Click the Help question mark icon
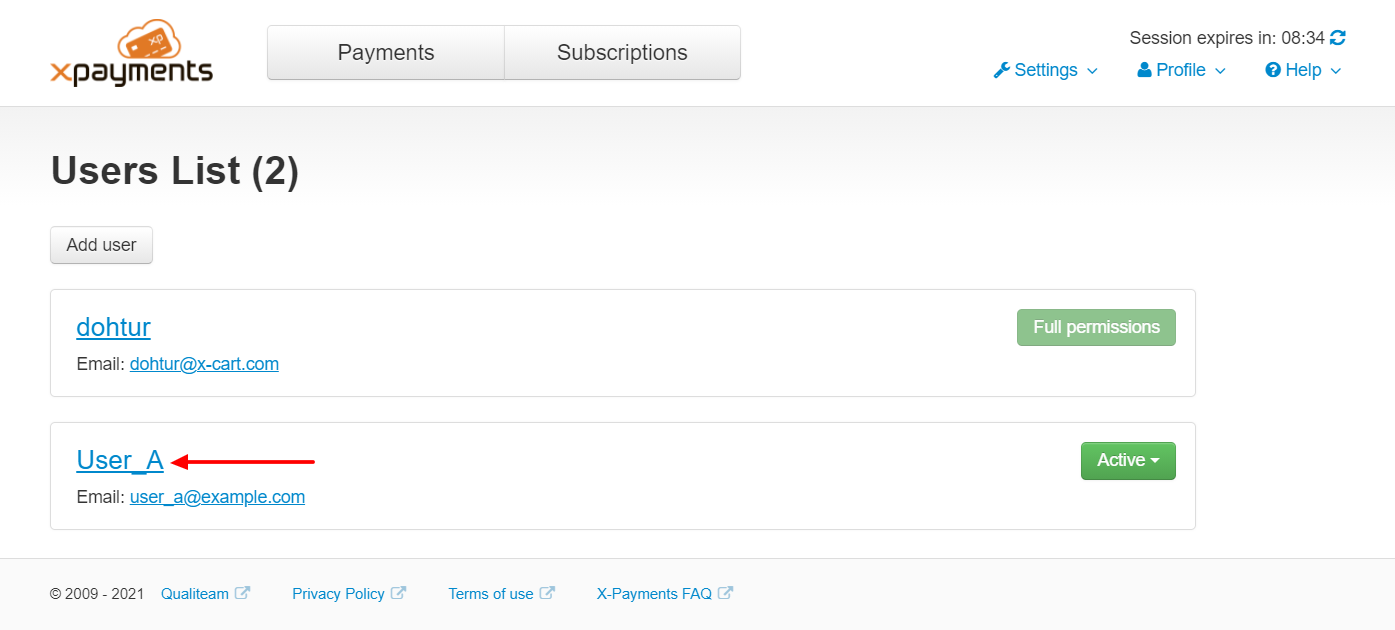Image resolution: width=1395 pixels, height=630 pixels. [1273, 70]
